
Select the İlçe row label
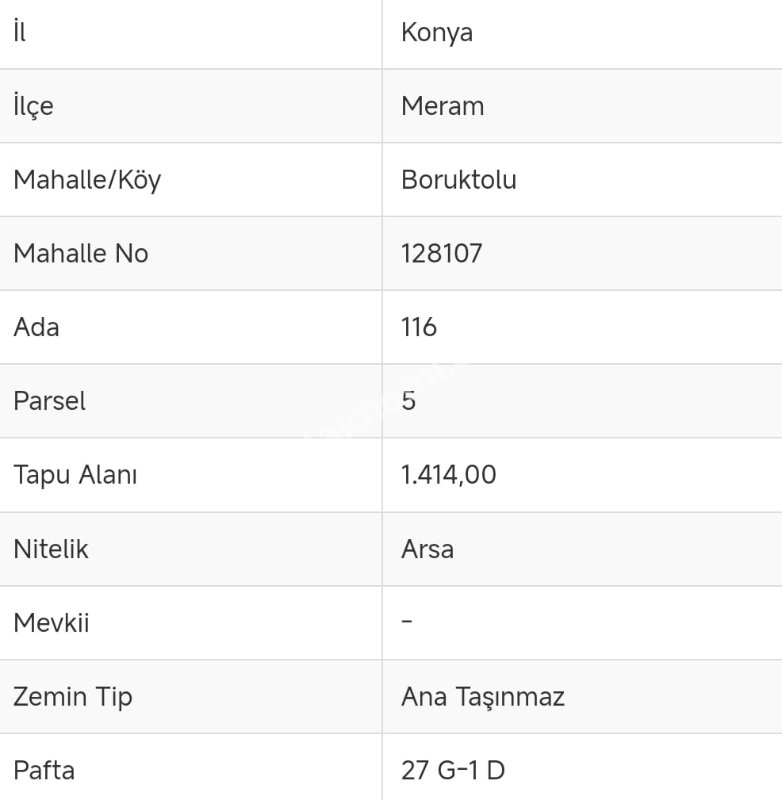click(33, 106)
